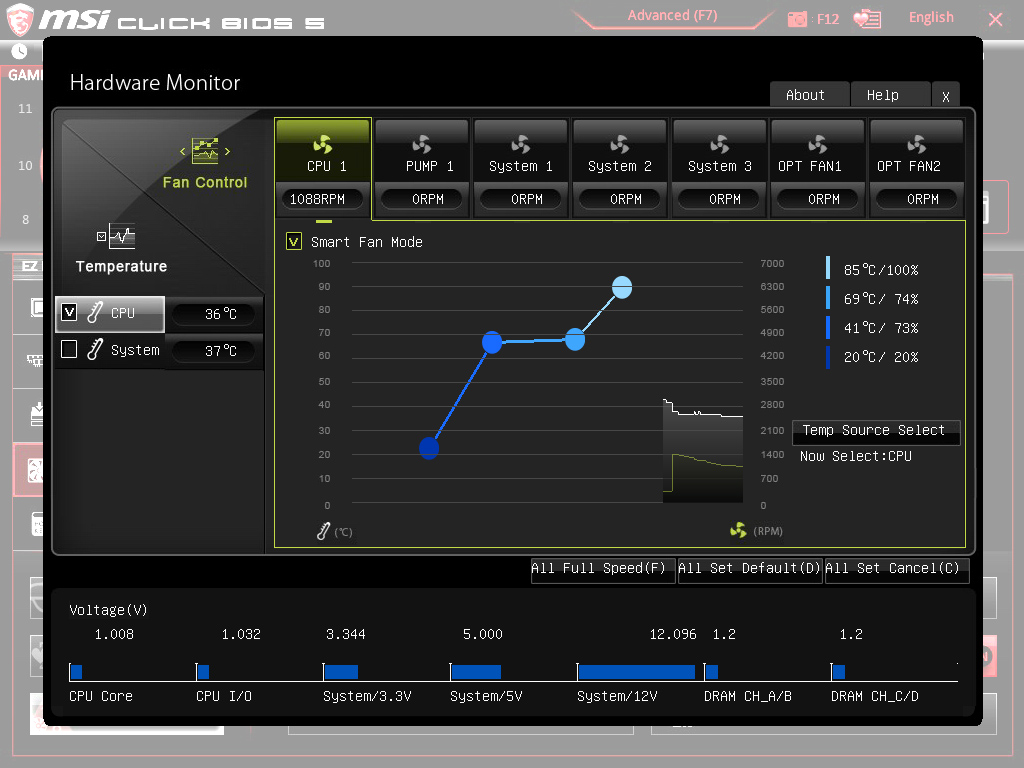Image resolution: width=1024 pixels, height=768 pixels.
Task: Click the DRAM CH_A/B voltage bar
Action: (712, 672)
